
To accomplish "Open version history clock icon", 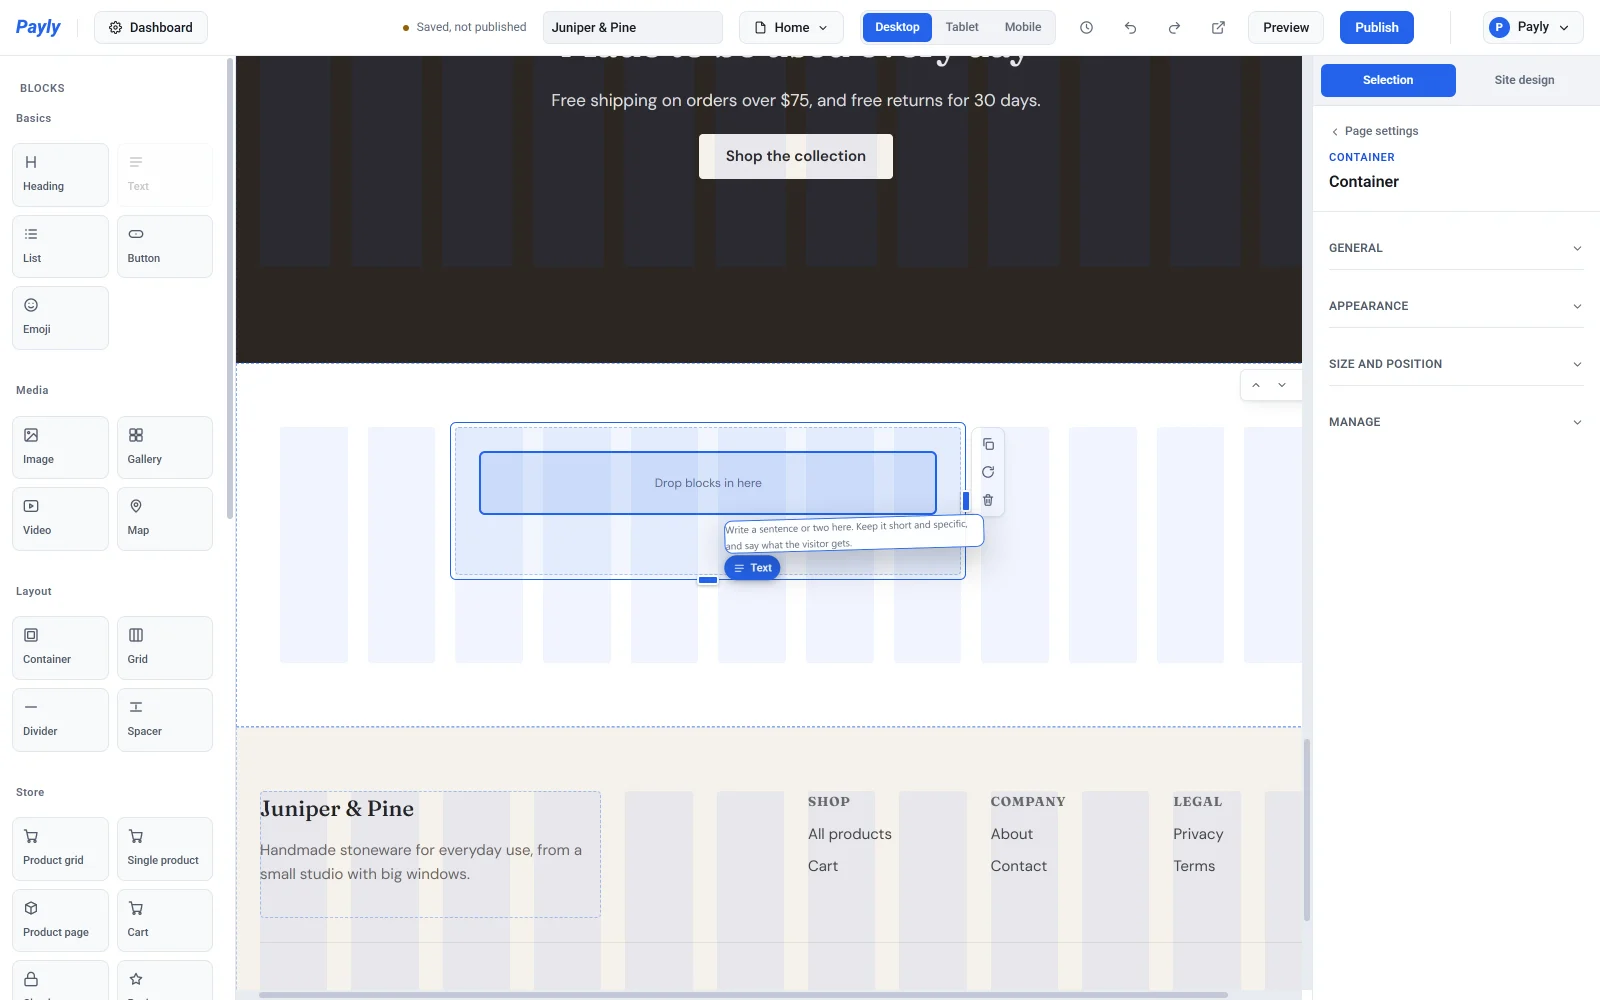I will (1086, 28).
